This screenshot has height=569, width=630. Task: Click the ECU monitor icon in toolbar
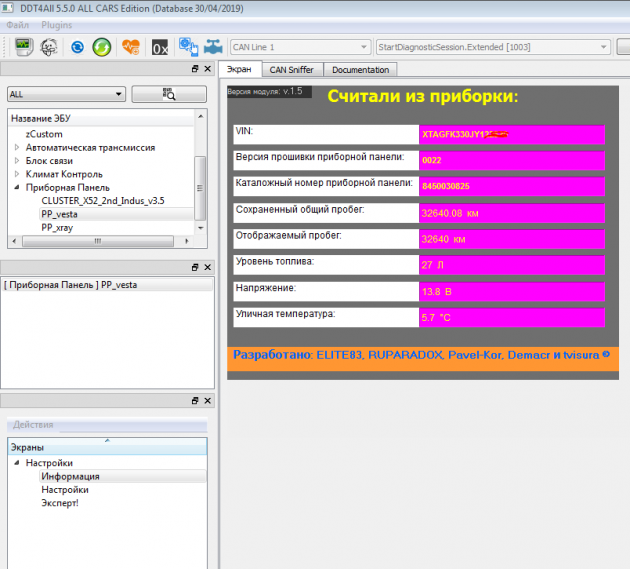pyautogui.click(x=23, y=47)
